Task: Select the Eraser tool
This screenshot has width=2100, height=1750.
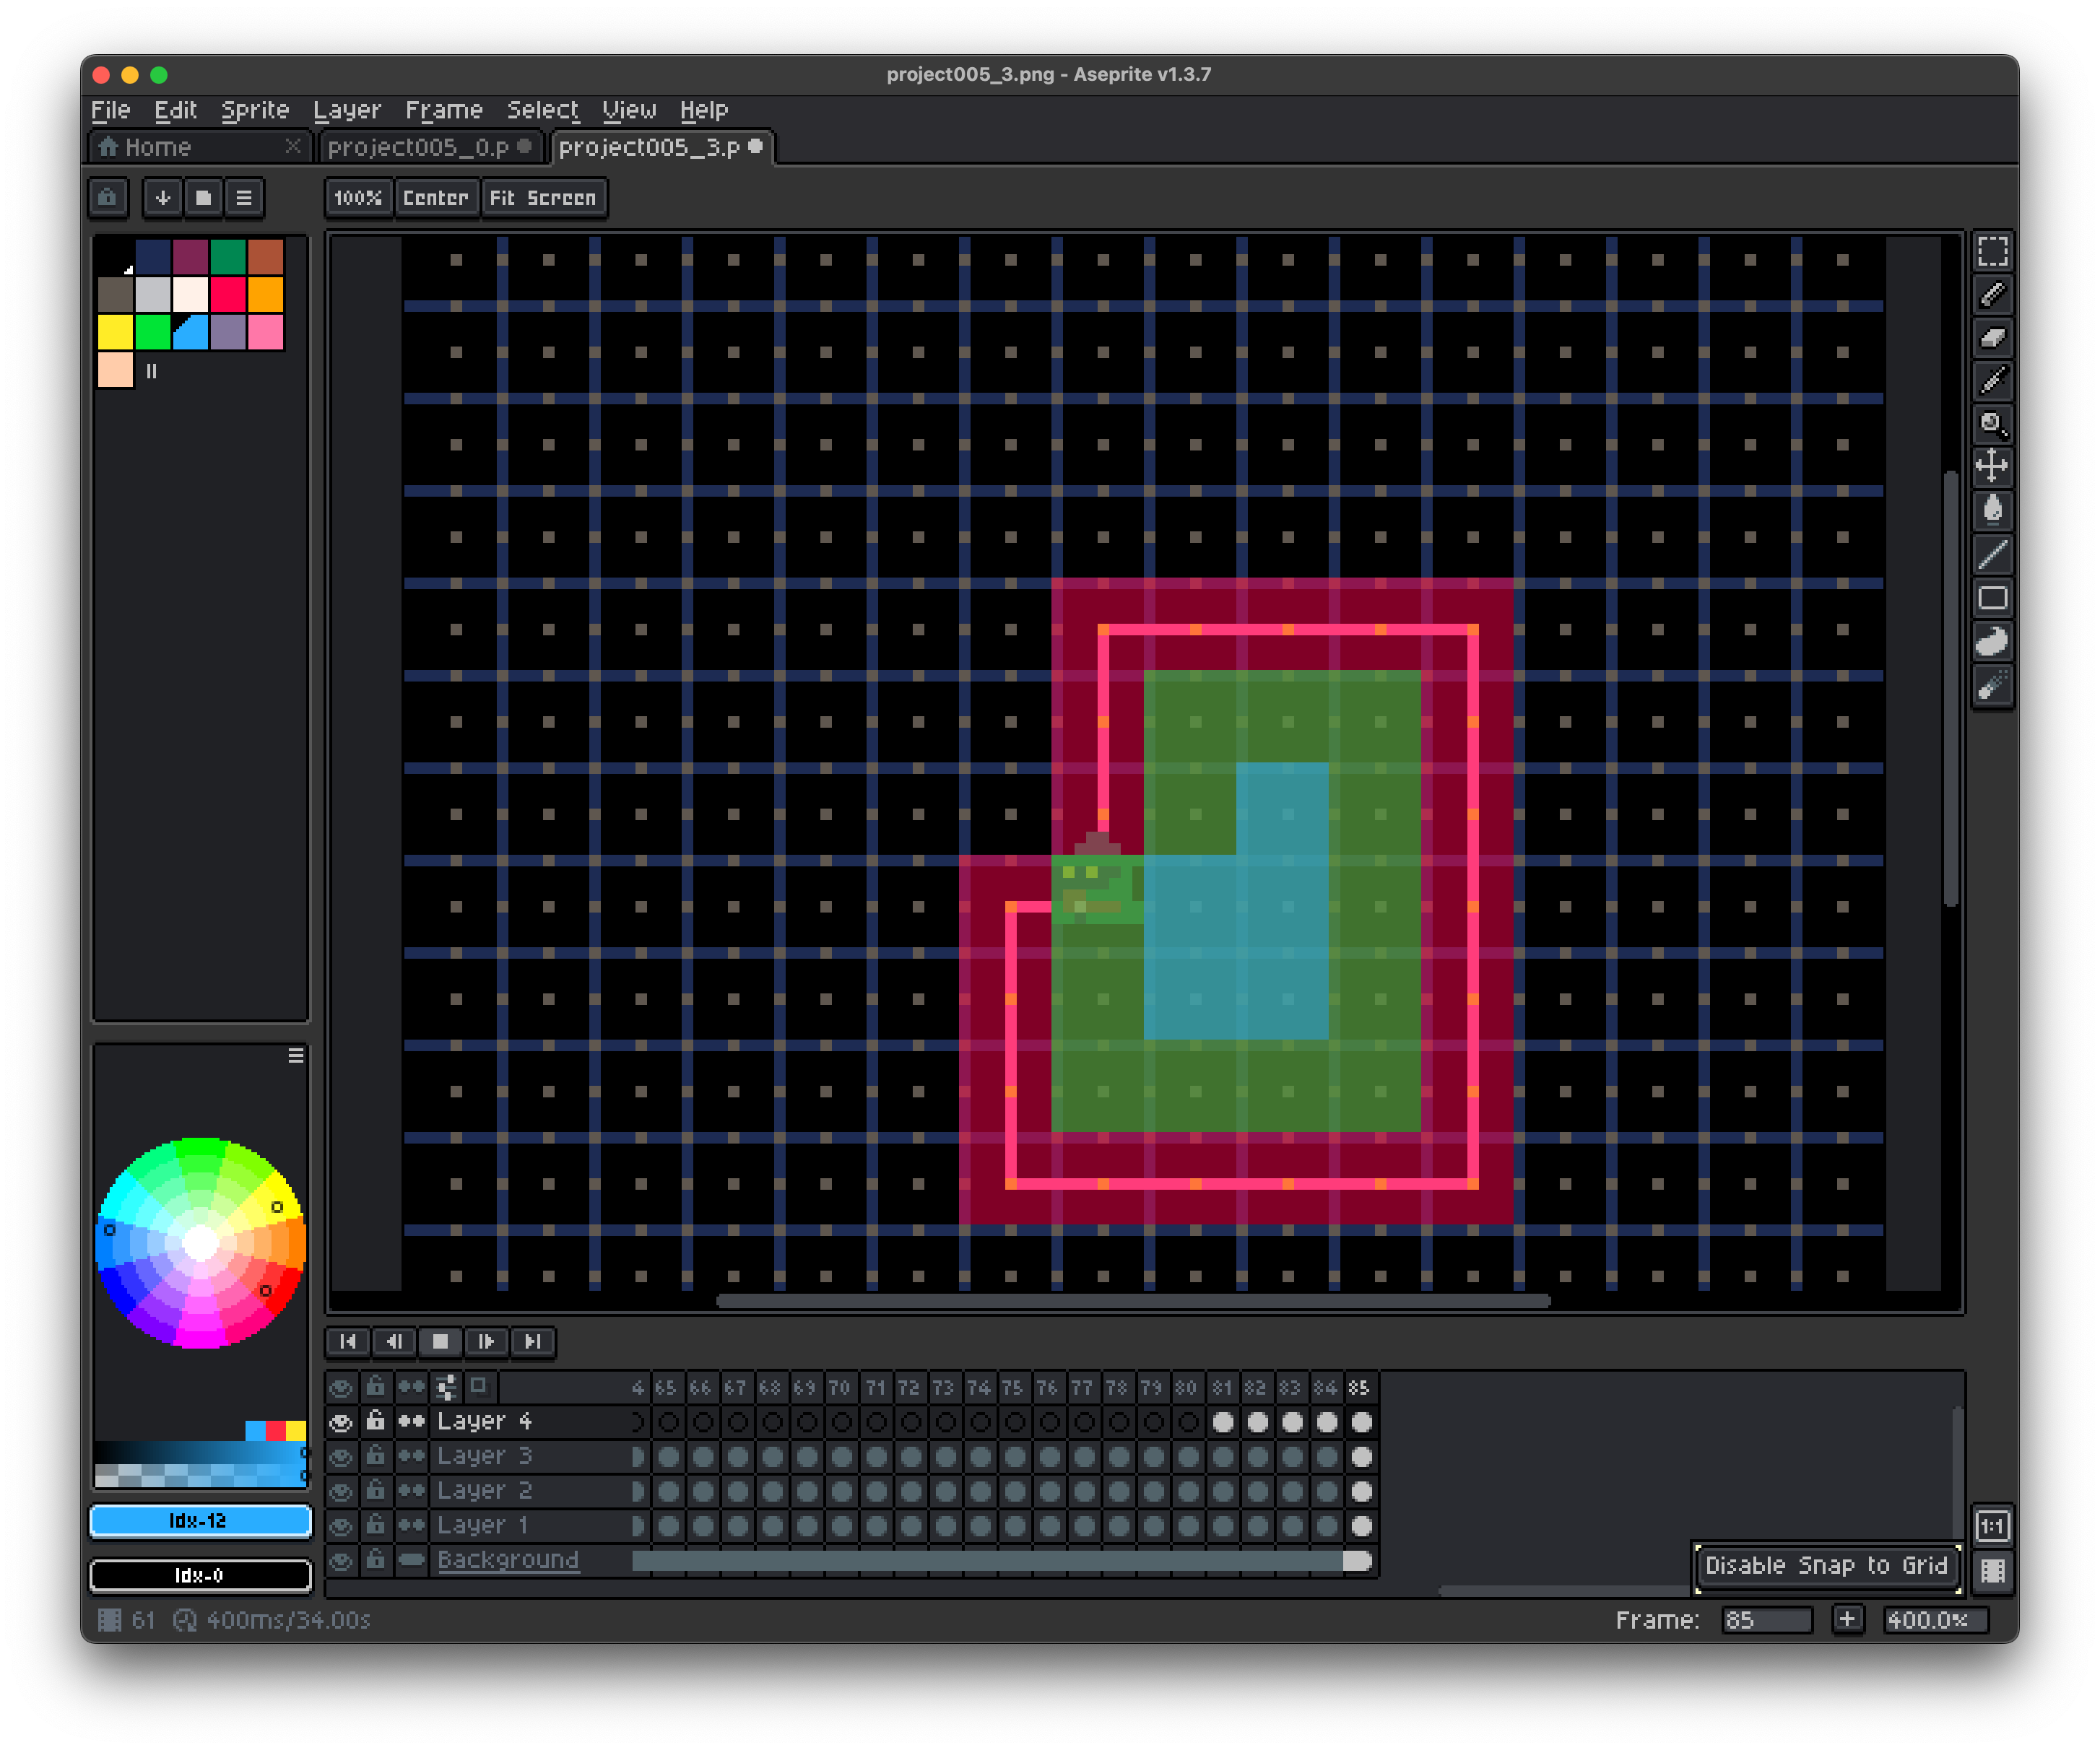Action: coord(1992,338)
